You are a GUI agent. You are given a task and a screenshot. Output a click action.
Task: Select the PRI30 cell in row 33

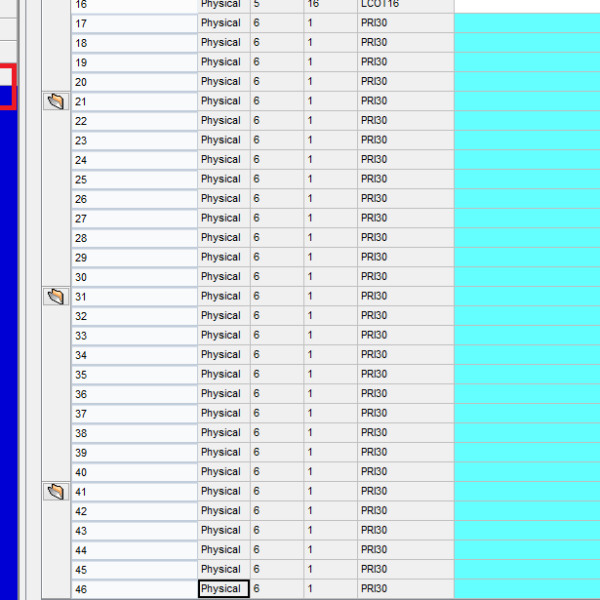coord(405,335)
